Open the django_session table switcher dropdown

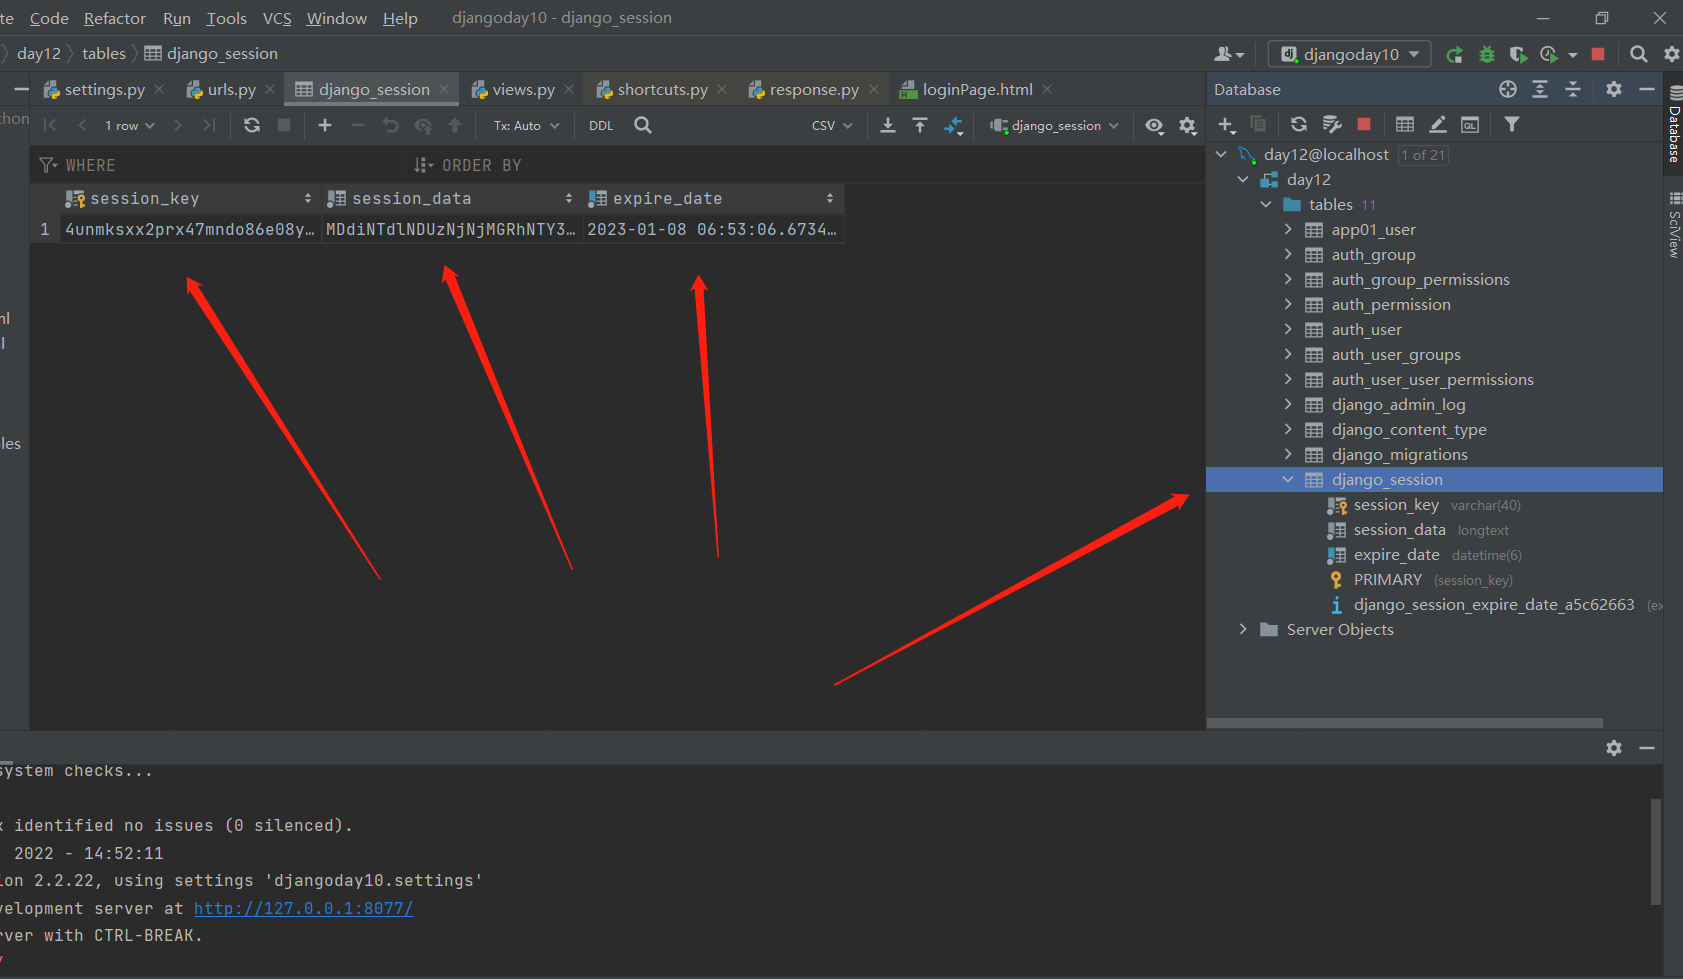pyautogui.click(x=1055, y=125)
